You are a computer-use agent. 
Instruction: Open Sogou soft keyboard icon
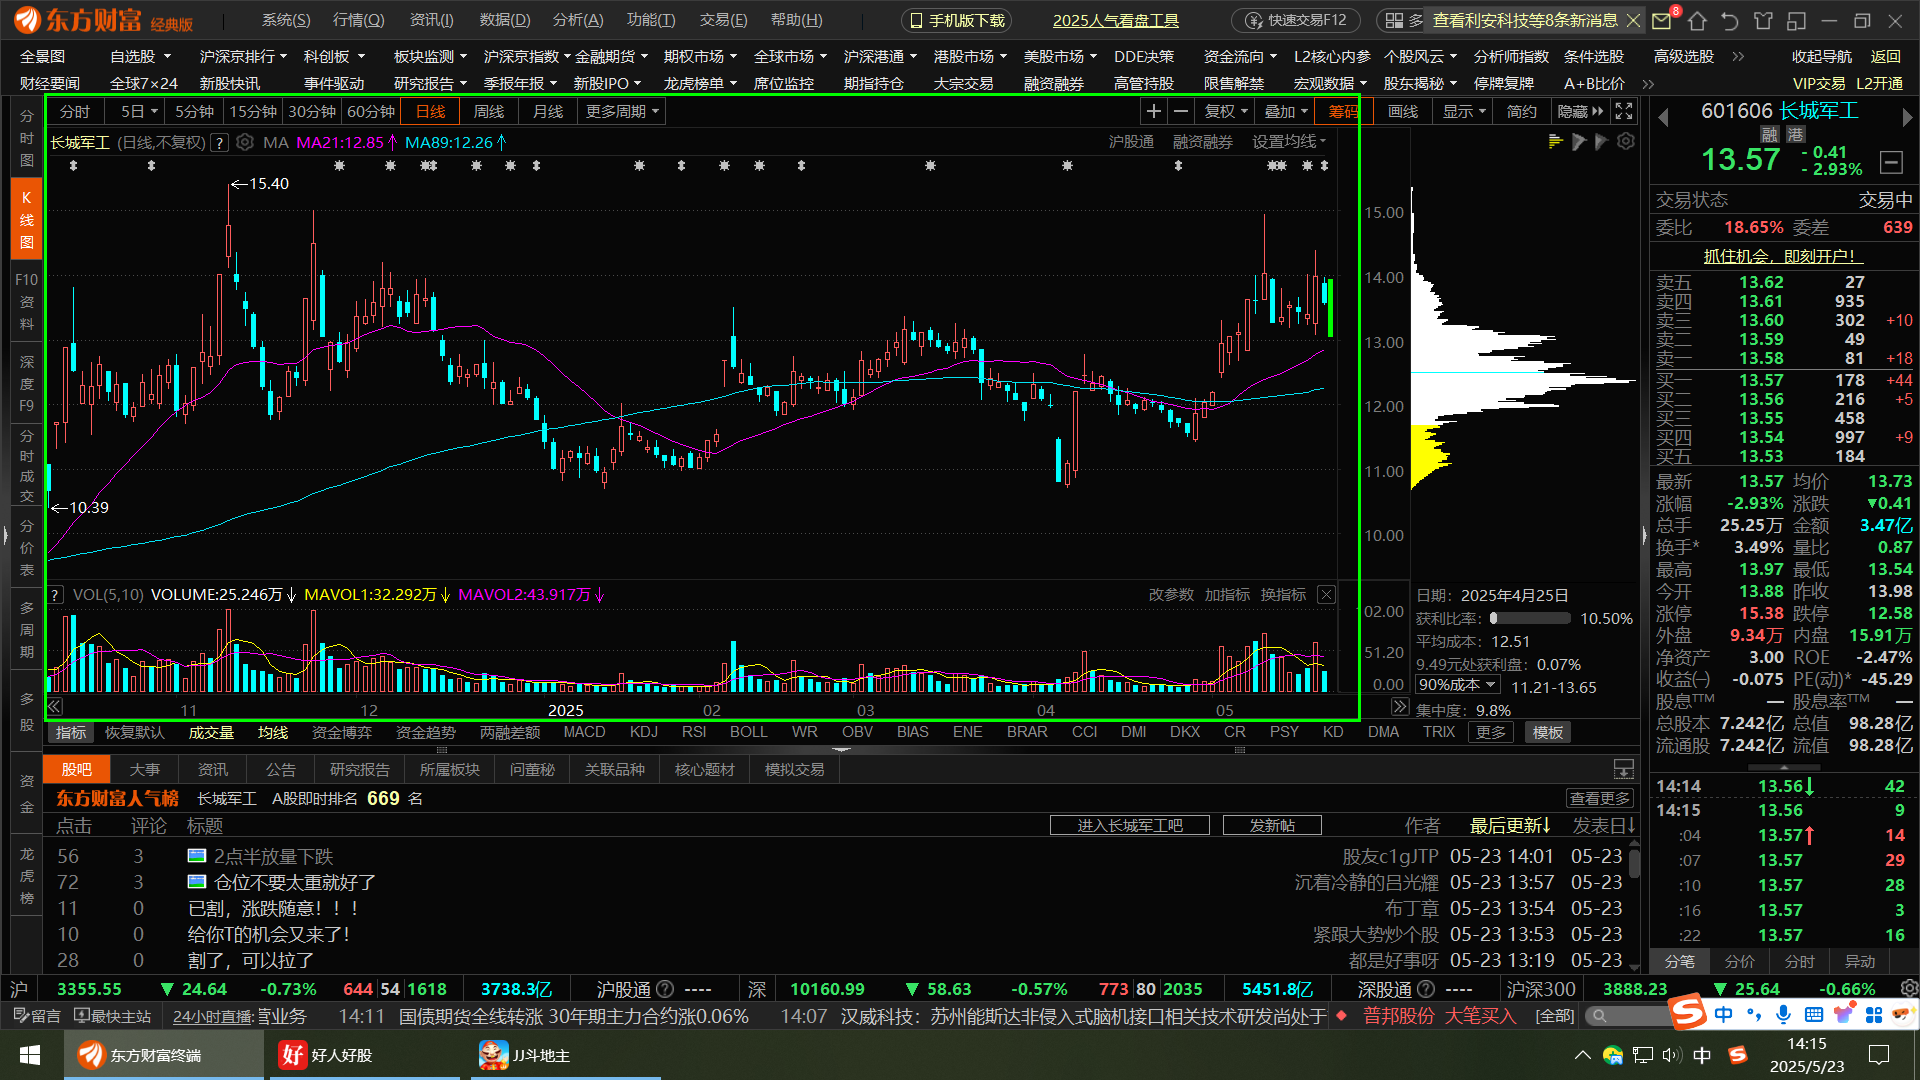(x=1814, y=1015)
